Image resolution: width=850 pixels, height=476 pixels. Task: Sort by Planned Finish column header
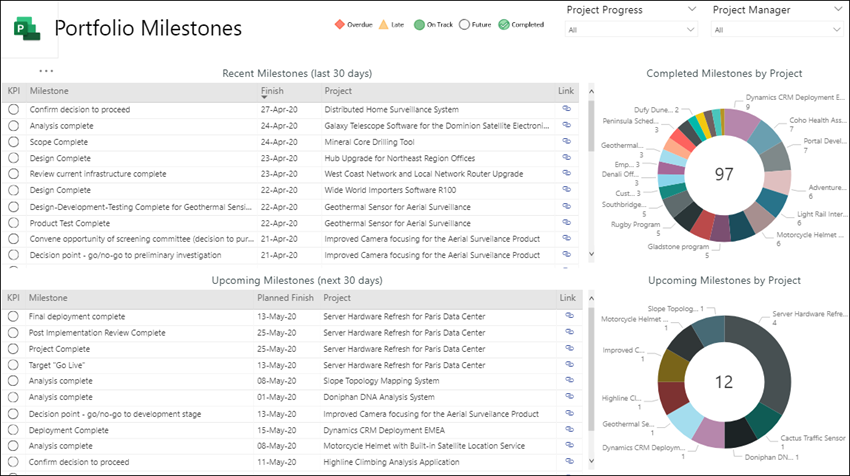pos(285,298)
